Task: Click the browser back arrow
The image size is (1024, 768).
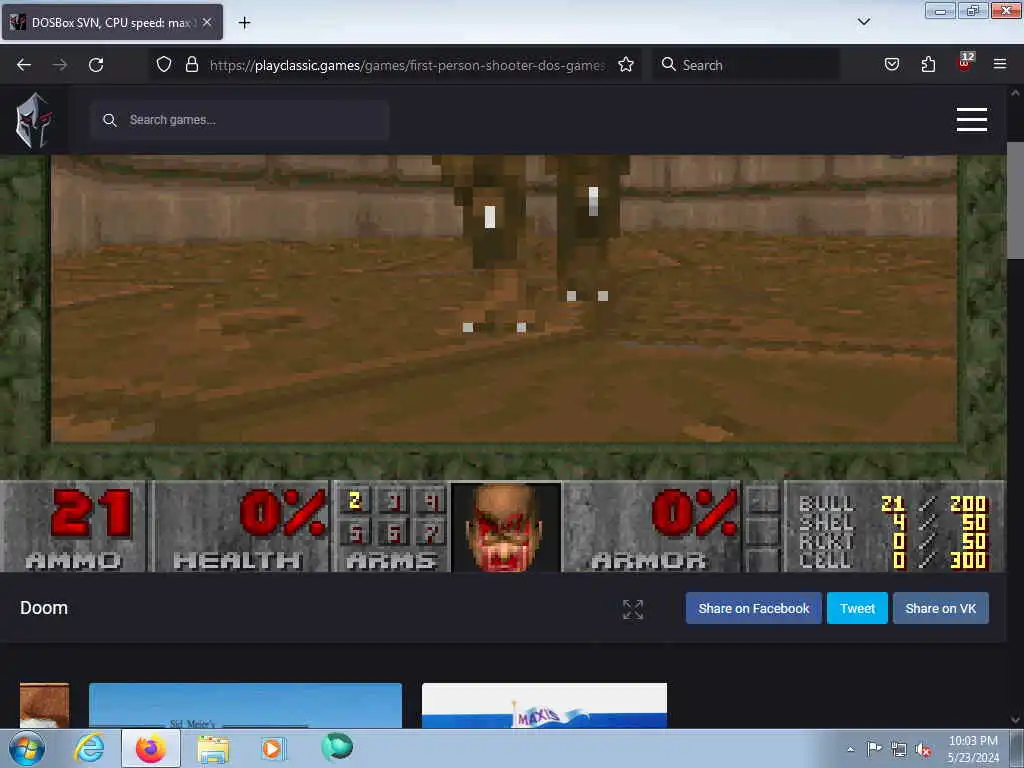Action: pyautogui.click(x=24, y=65)
